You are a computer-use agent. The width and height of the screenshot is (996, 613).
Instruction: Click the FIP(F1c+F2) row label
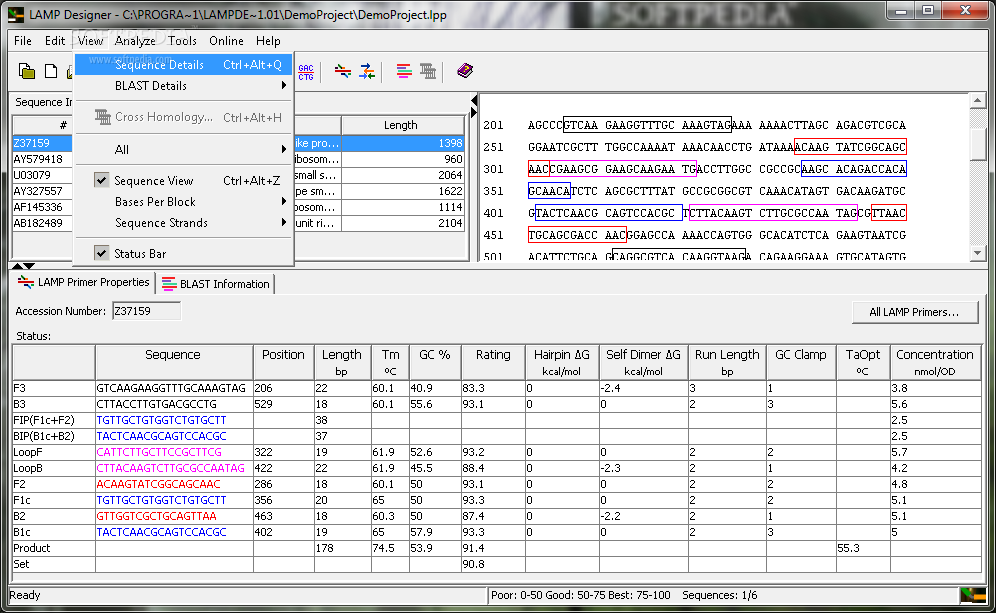(44, 420)
